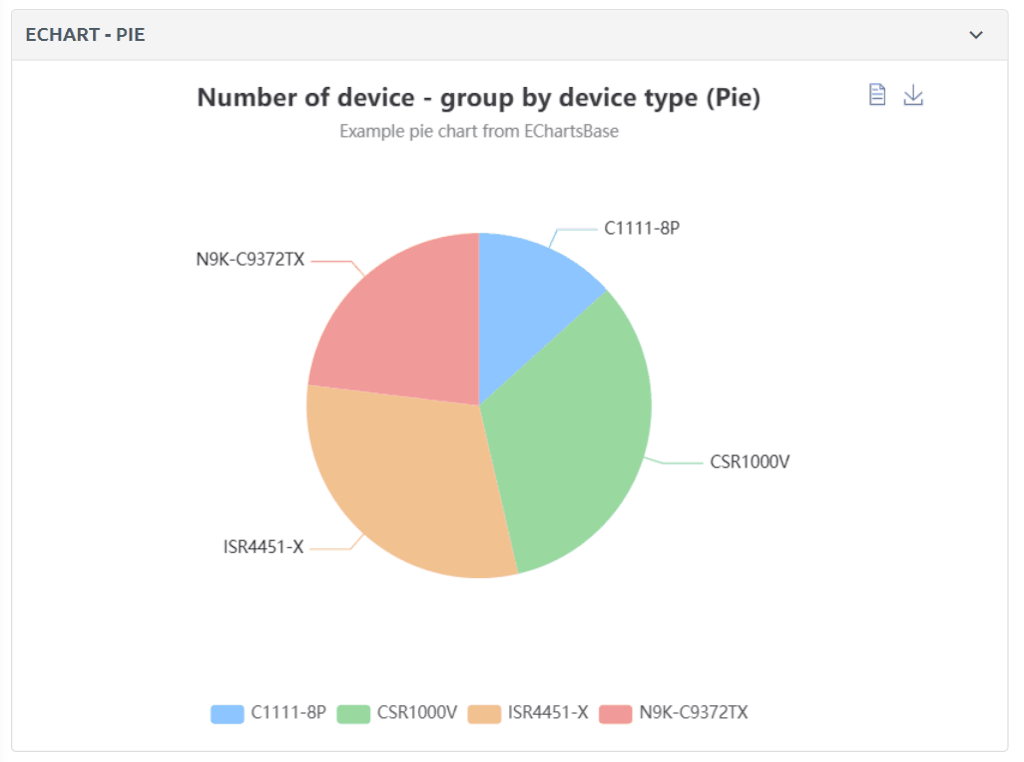Click the green CSR1000V legend swatch

(353, 713)
